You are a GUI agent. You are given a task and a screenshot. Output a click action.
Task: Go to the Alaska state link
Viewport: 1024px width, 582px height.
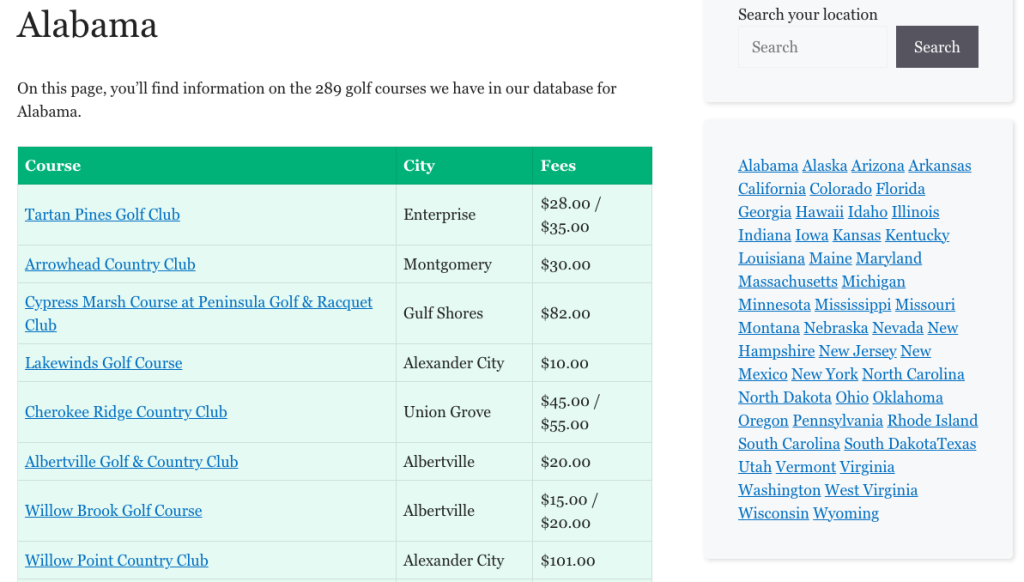pyautogui.click(x=824, y=166)
